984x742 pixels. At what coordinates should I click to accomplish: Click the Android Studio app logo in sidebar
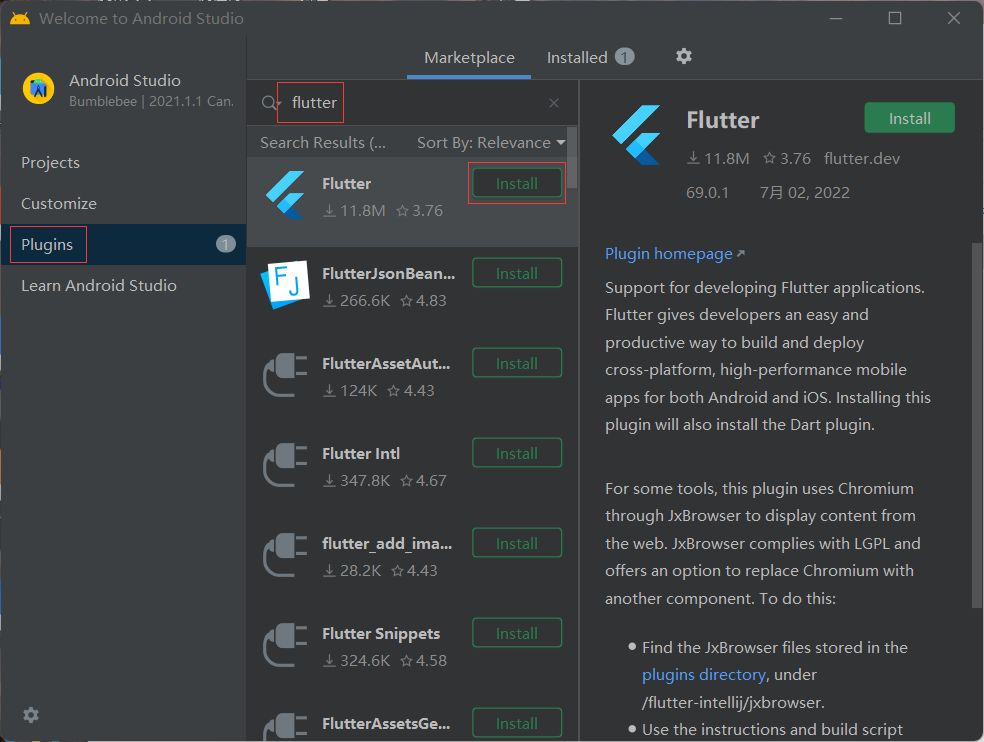click(x=38, y=89)
